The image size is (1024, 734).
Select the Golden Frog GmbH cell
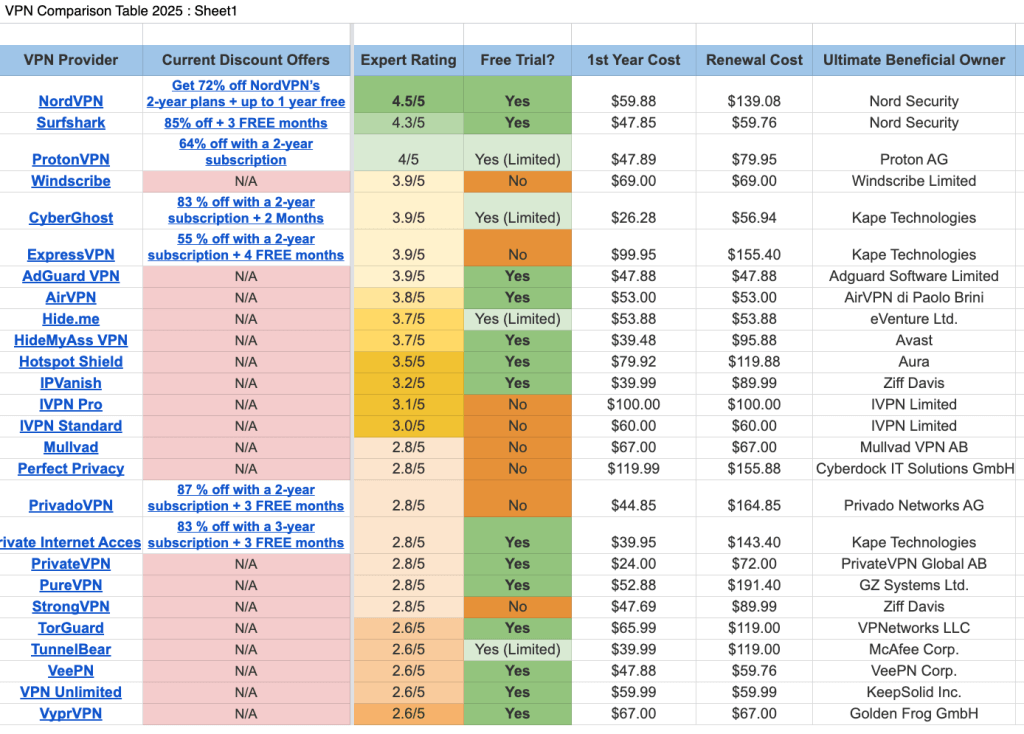(x=914, y=714)
